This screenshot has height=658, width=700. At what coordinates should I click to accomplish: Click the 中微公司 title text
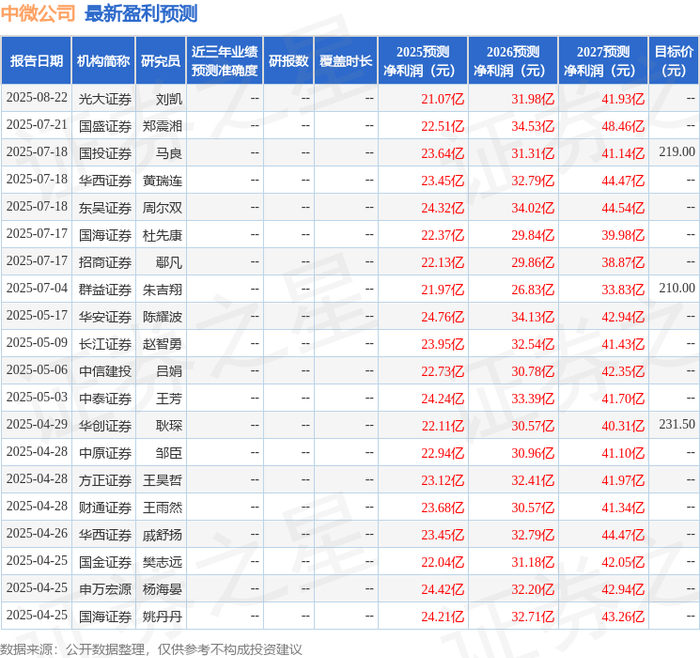[x=38, y=14]
